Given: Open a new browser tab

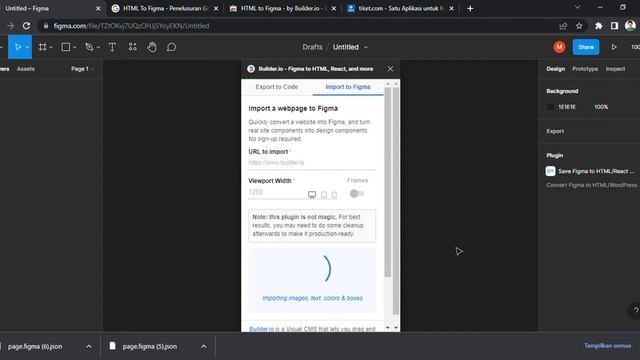Looking at the screenshot, I should coord(470,8).
